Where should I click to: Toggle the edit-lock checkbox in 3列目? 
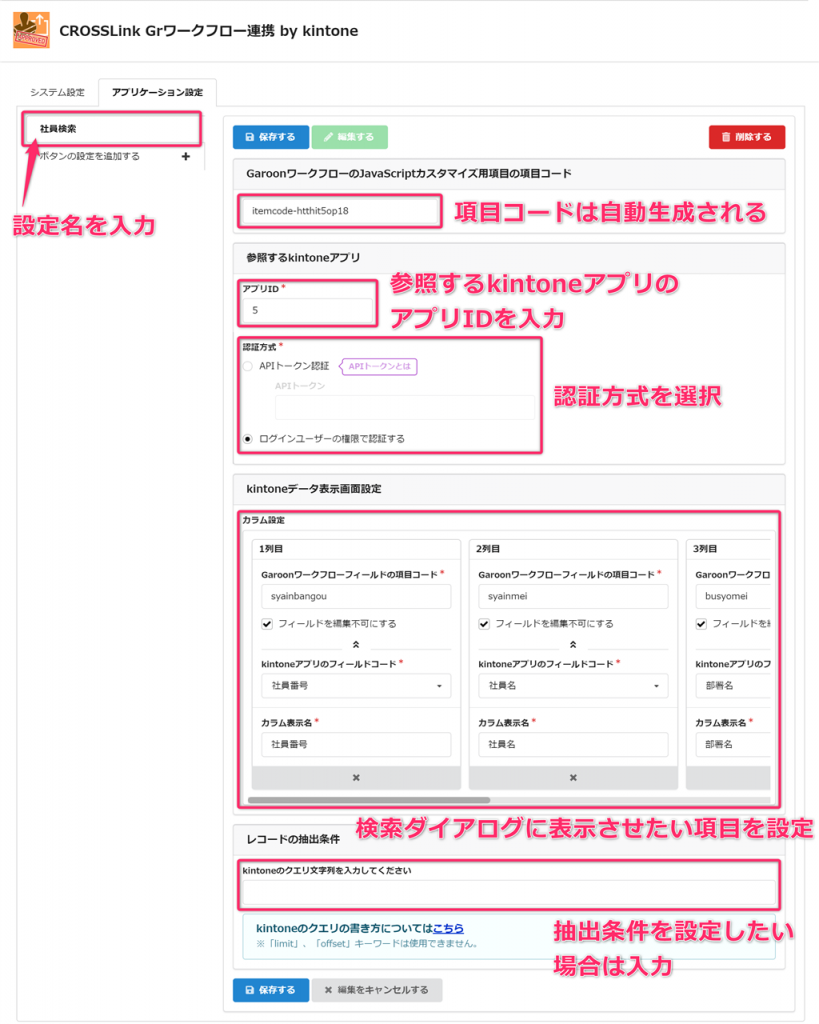point(701,624)
